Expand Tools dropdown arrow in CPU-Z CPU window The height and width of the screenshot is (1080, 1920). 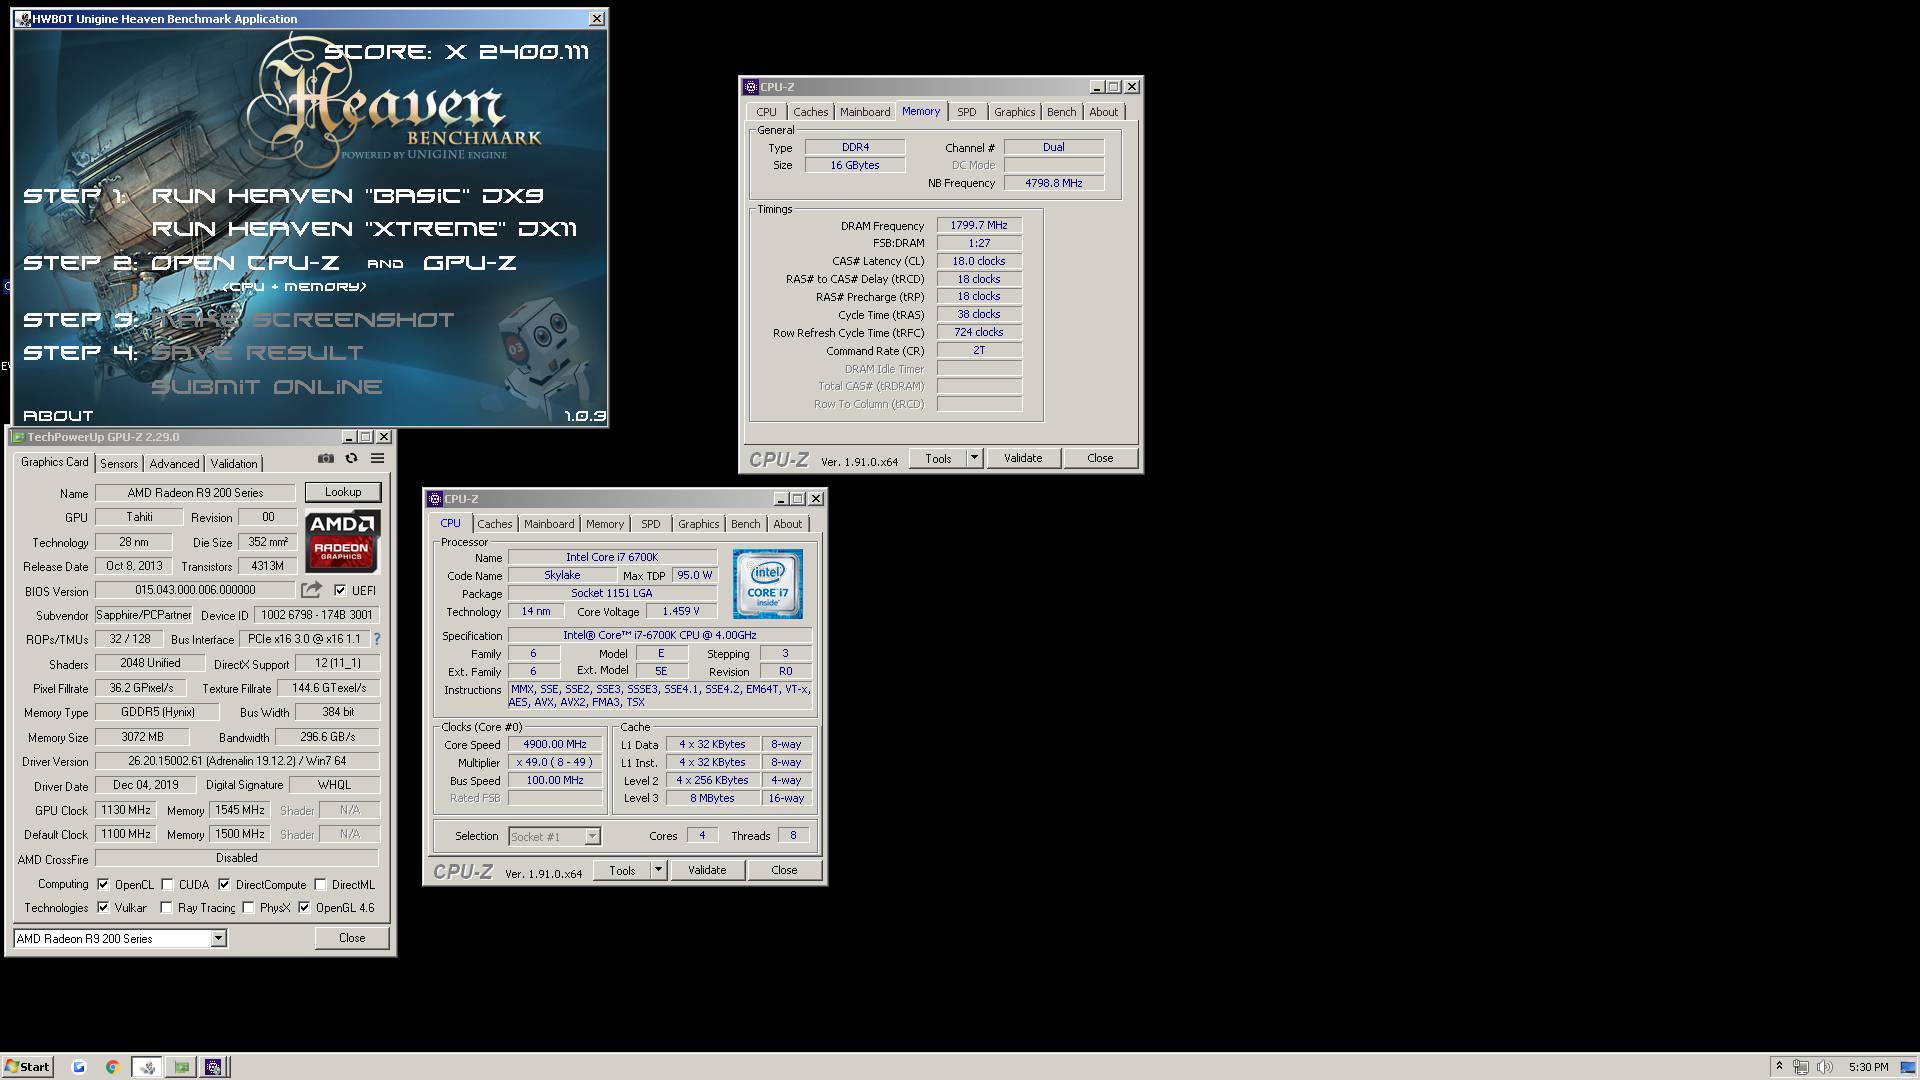click(x=658, y=870)
